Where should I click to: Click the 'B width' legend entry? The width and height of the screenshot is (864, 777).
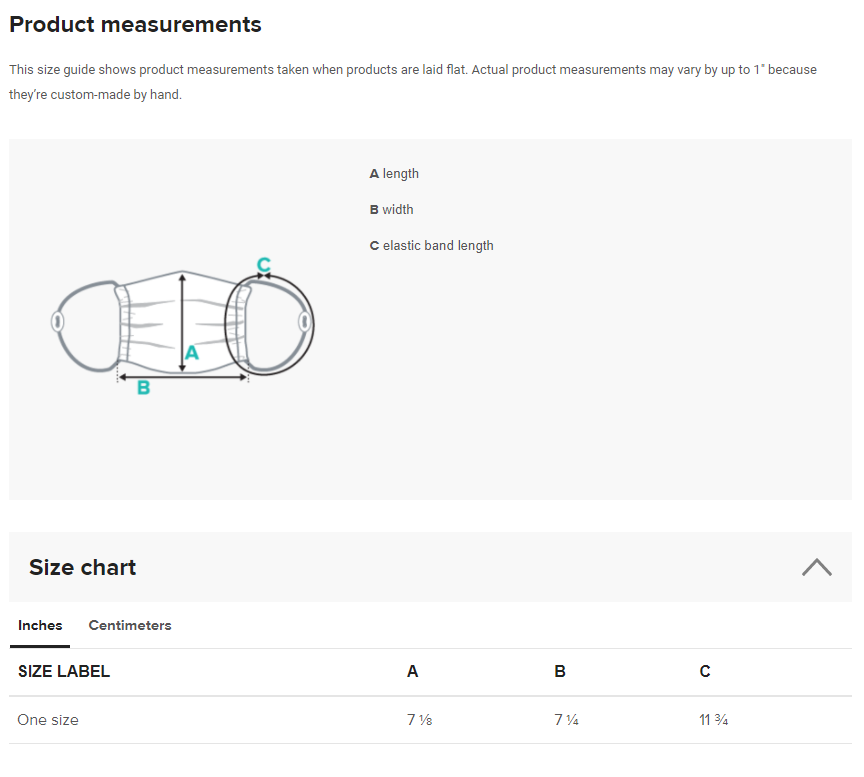[x=391, y=209]
